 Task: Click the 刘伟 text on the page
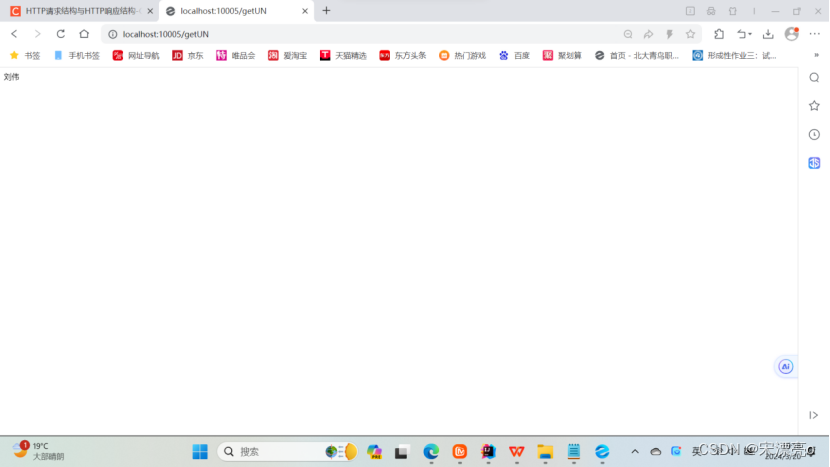pos(11,77)
